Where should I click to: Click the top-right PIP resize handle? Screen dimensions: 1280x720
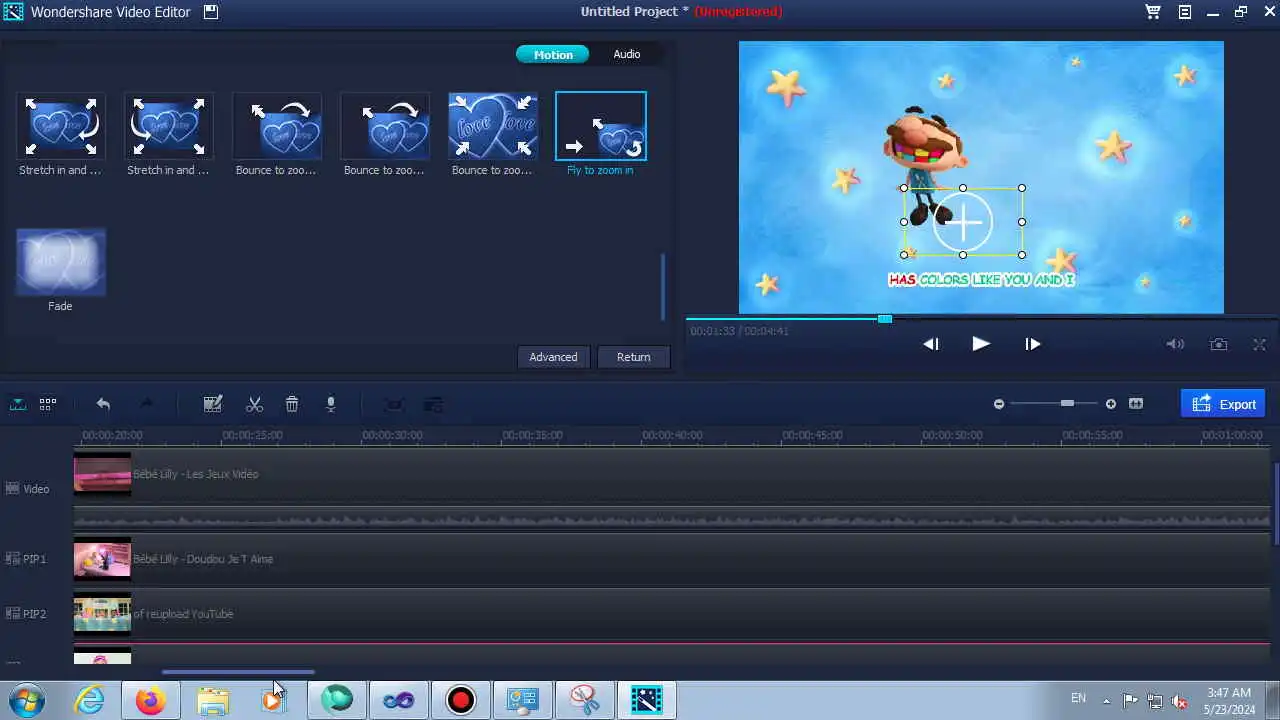[x=1022, y=188]
